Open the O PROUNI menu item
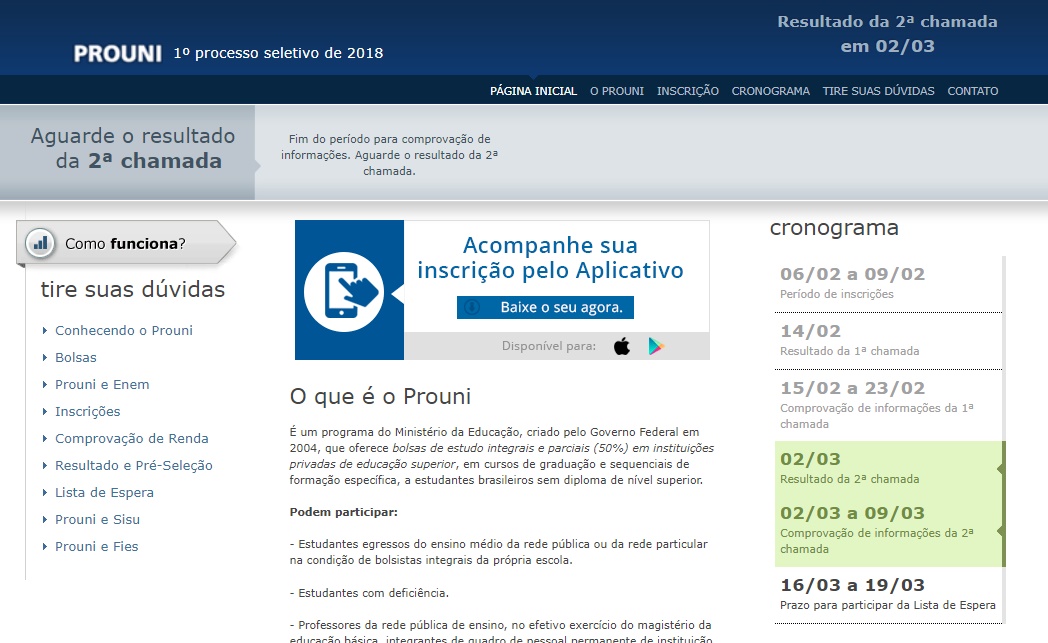Image resolution: width=1048 pixels, height=643 pixels. point(617,91)
